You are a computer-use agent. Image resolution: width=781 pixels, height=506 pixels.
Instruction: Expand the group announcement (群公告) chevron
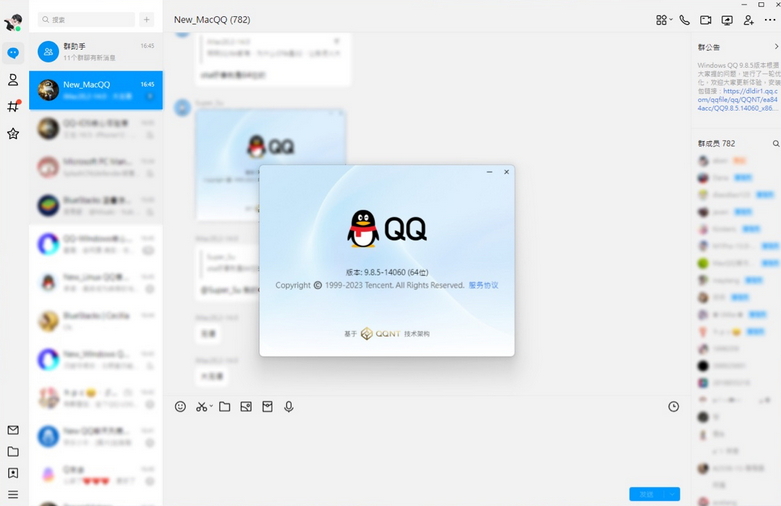(x=775, y=47)
